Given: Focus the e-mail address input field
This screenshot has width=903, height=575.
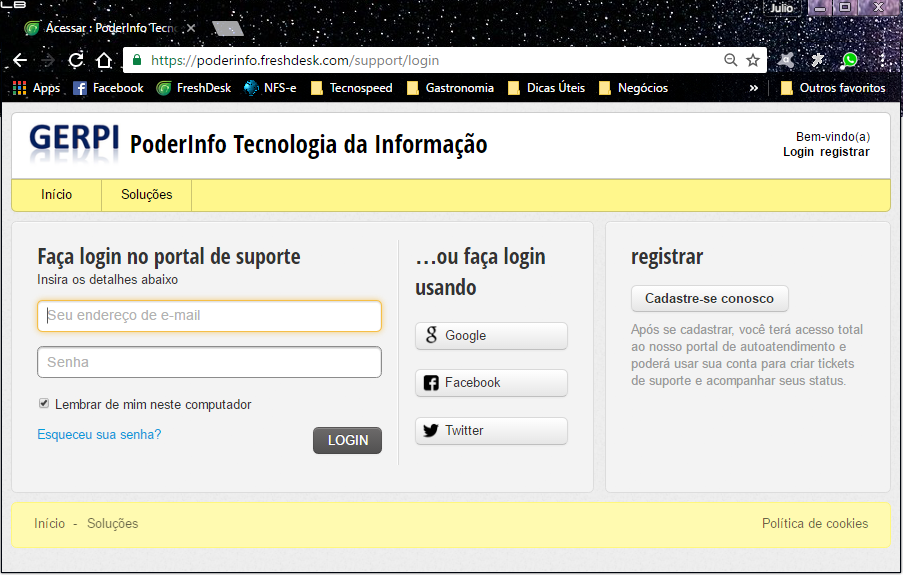Looking at the screenshot, I should 210,316.
